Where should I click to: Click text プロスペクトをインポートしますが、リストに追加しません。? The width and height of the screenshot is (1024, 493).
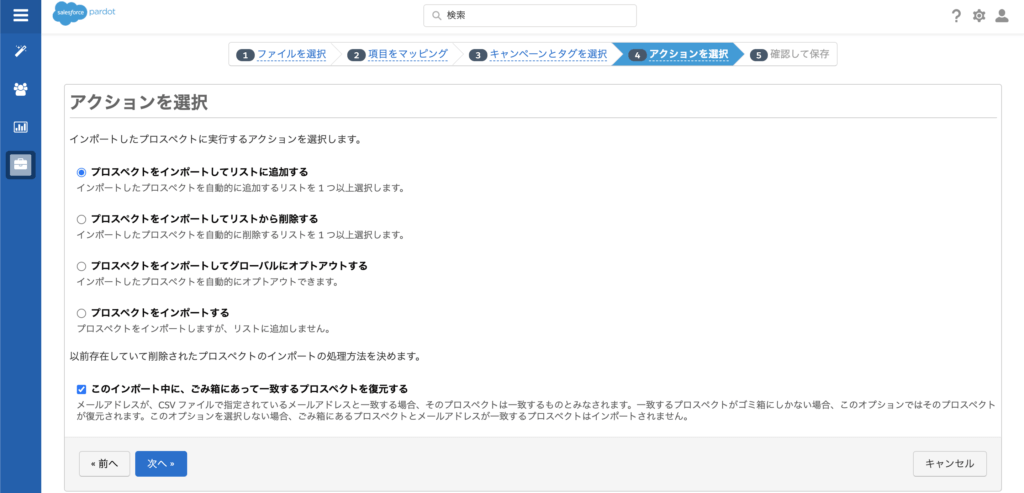[x=207, y=329]
